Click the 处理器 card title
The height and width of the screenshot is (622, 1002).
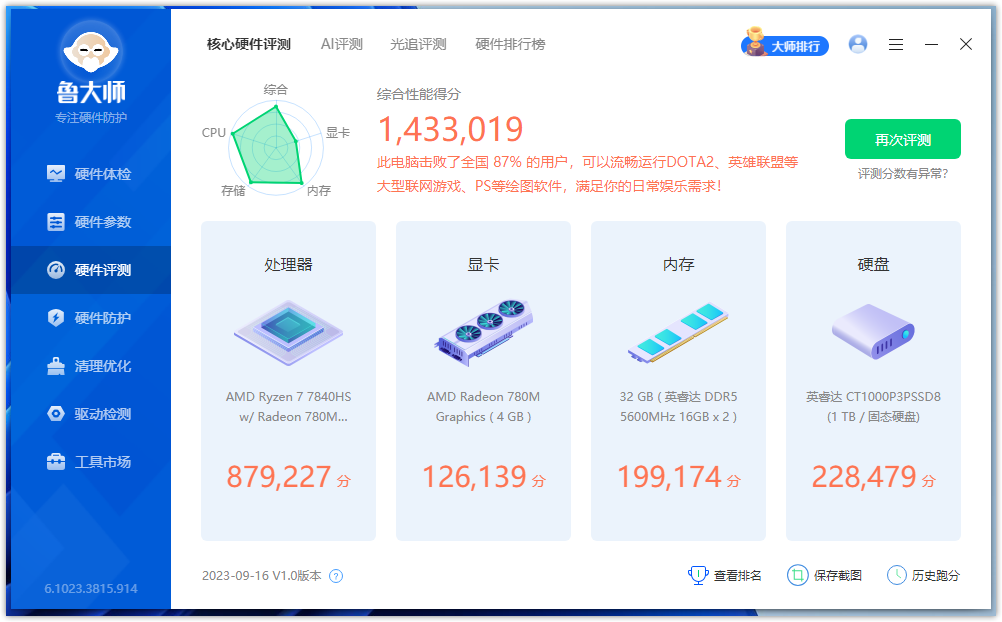pos(288,265)
